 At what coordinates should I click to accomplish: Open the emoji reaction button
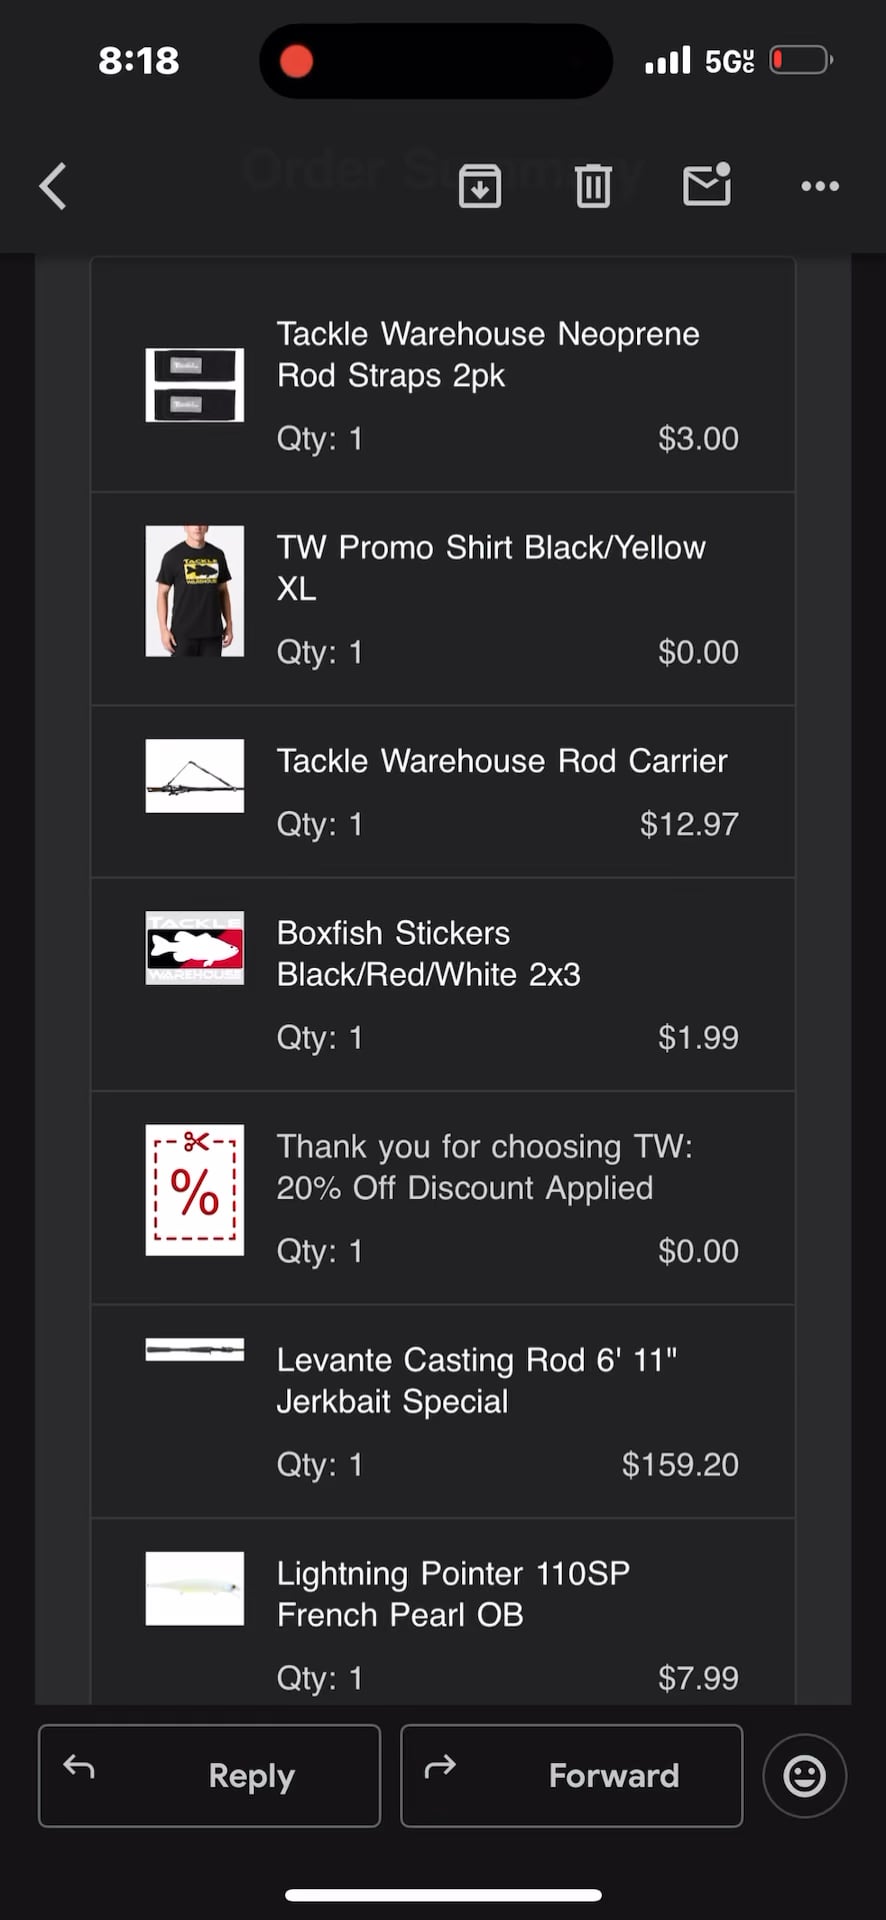[x=804, y=1775]
